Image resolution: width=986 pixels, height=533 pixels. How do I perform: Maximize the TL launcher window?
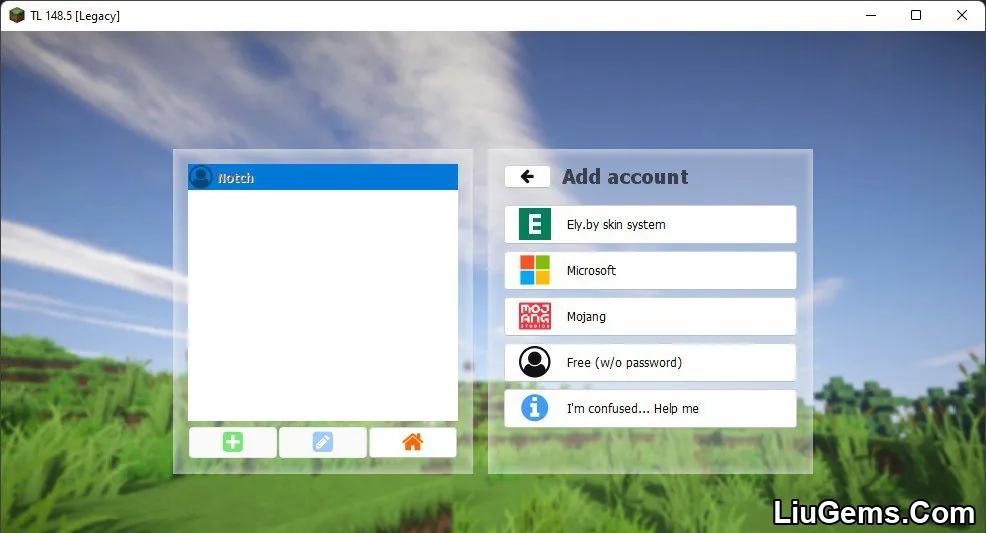(916, 15)
